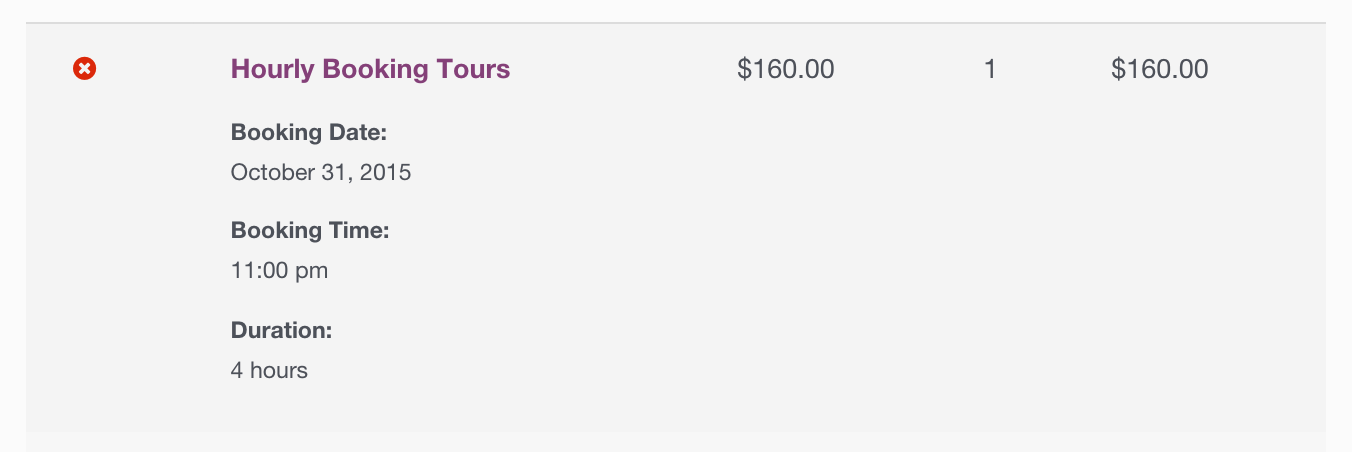Open the Hourly Booking Tours product link

point(370,69)
